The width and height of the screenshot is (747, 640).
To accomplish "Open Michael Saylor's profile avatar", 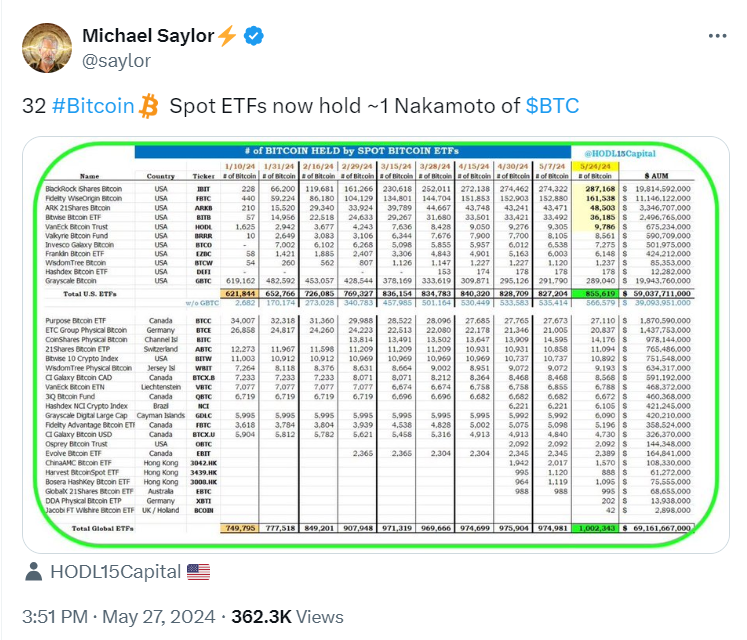I will click(47, 48).
